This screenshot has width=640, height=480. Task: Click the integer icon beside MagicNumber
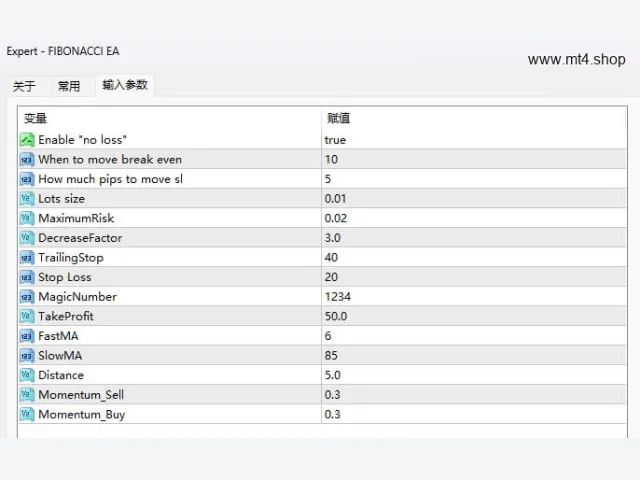(x=27, y=297)
